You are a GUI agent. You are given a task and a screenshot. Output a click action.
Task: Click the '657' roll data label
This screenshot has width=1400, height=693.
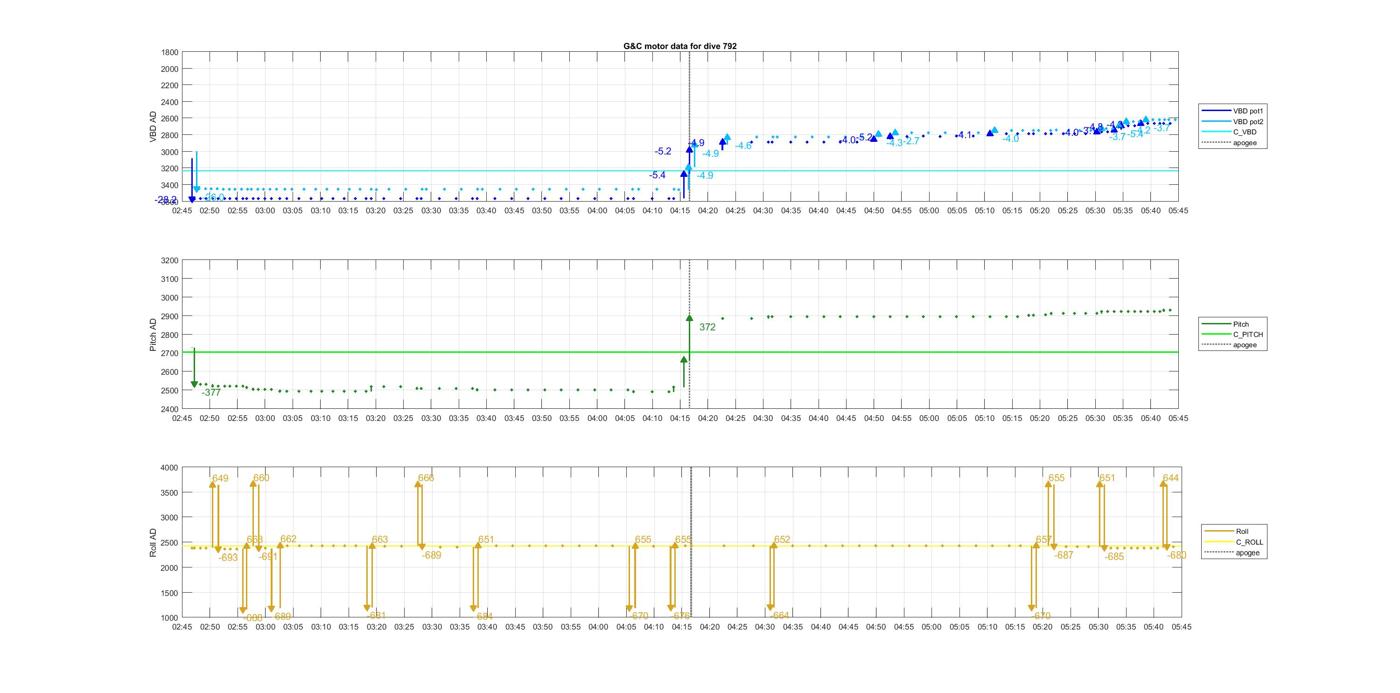(1043, 540)
